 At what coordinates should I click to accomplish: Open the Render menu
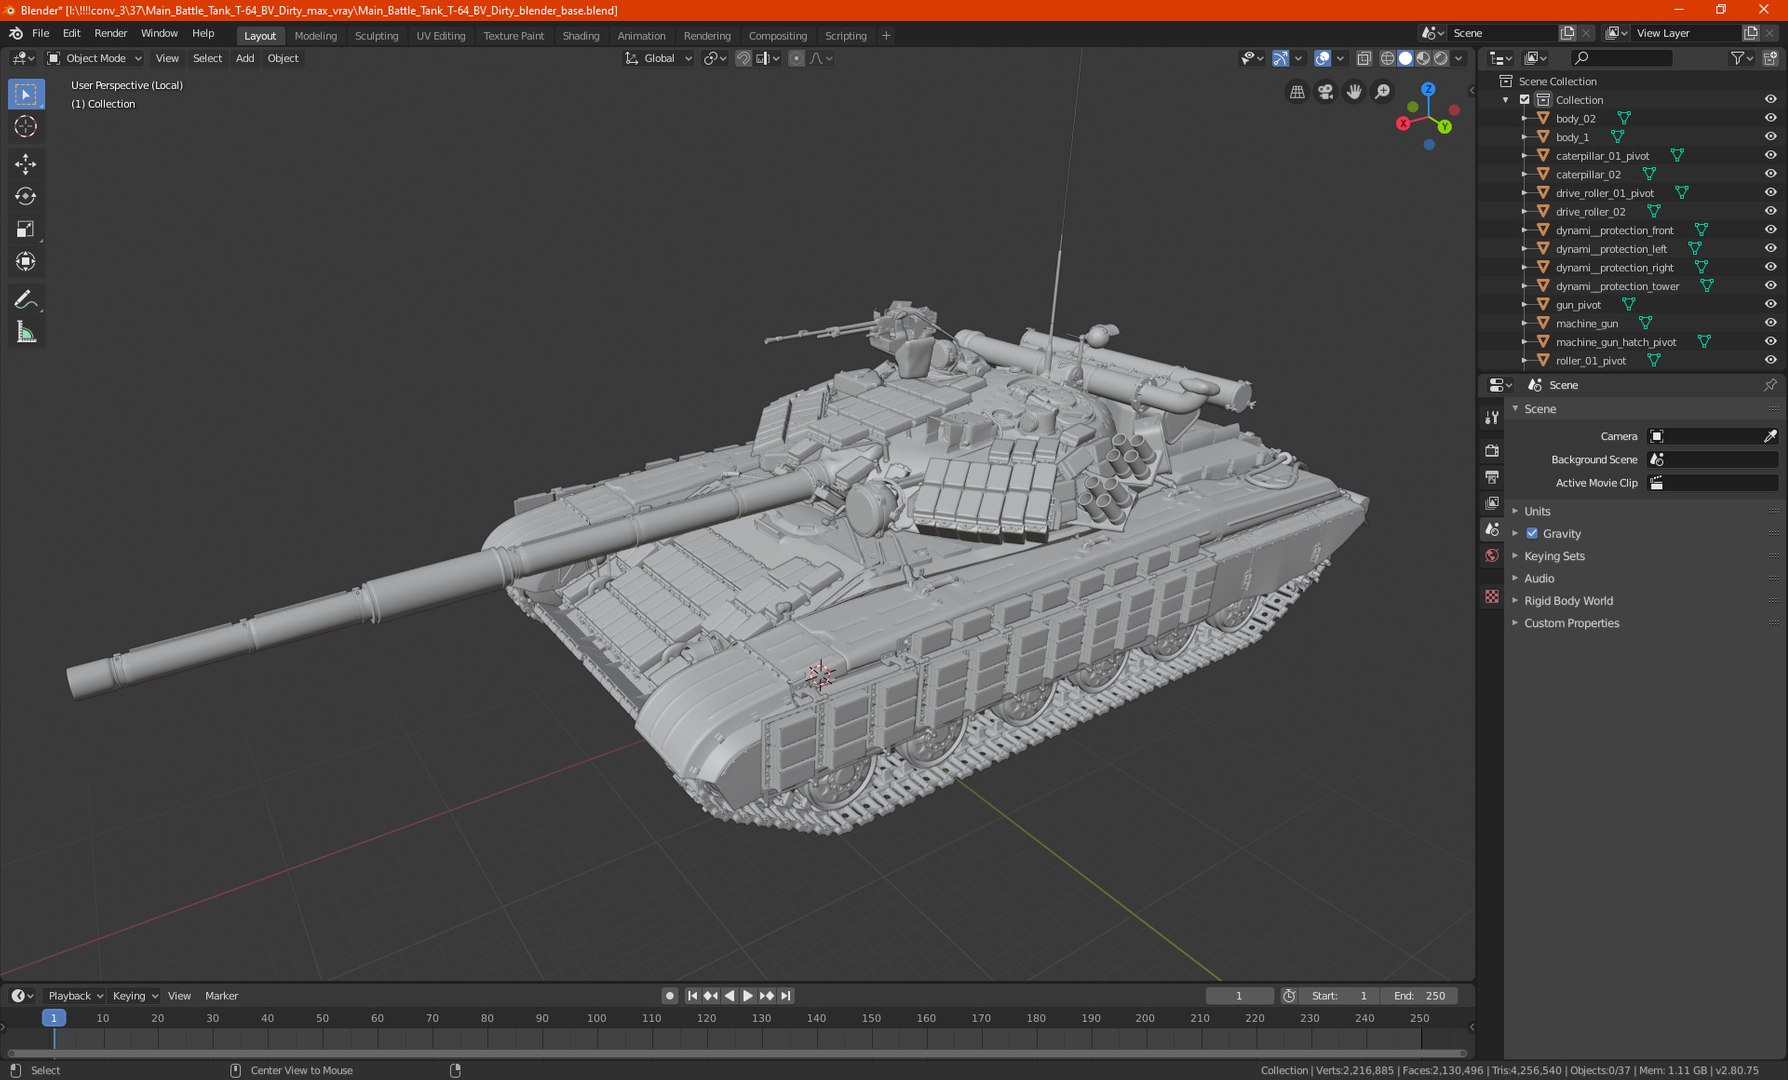click(111, 33)
